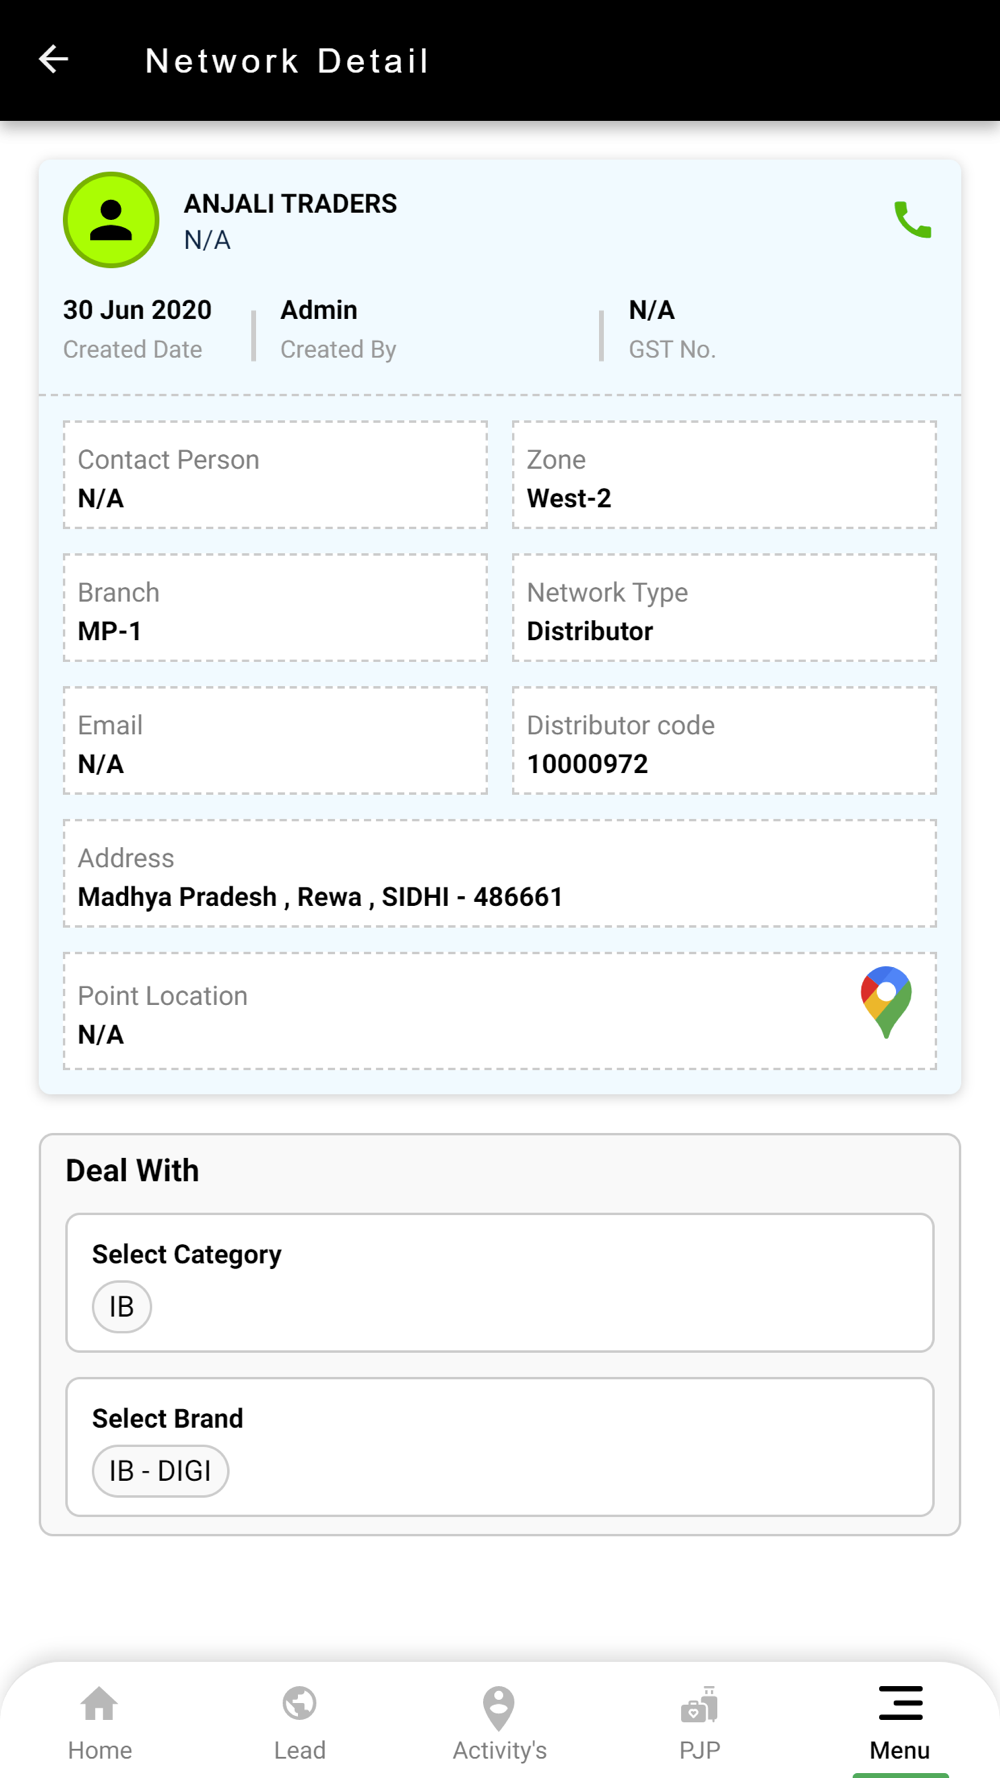
Task: Tap the Zone West-2 field
Action: point(724,475)
